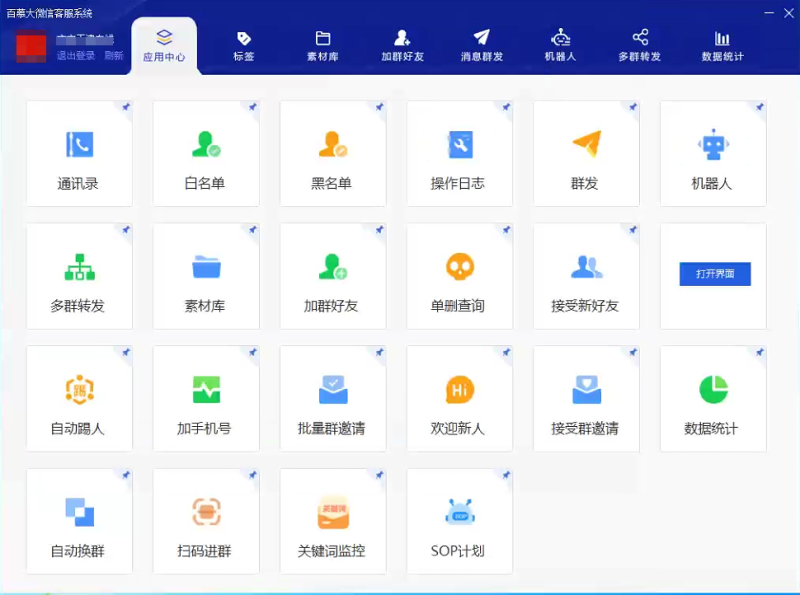Launch the 群发 mass message tool
This screenshot has width=800, height=595.
click(586, 152)
